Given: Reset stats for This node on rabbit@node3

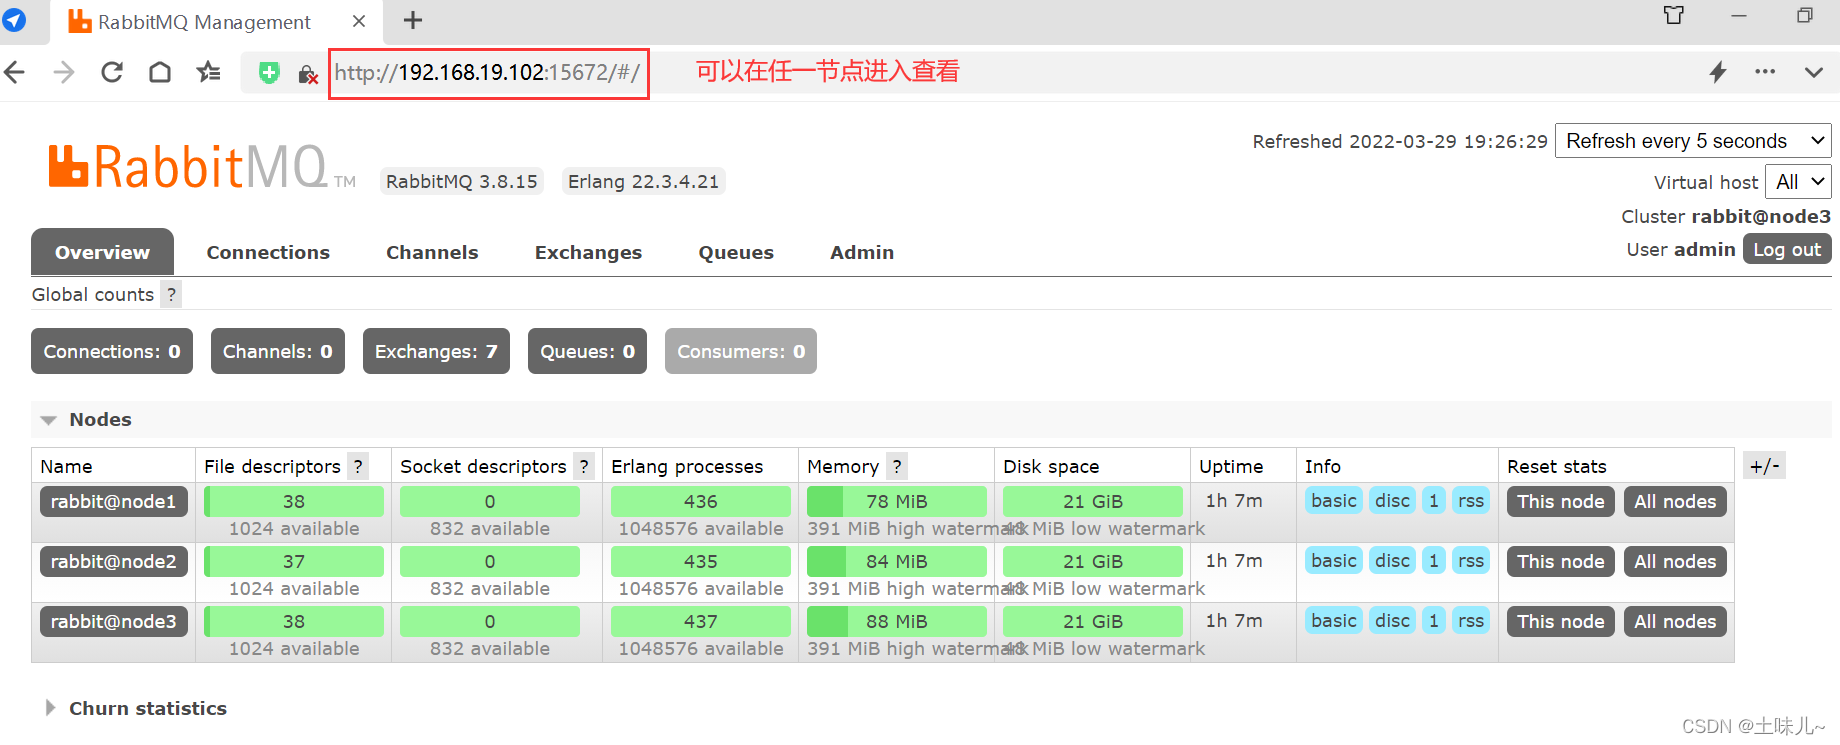Looking at the screenshot, I should point(1560,621).
